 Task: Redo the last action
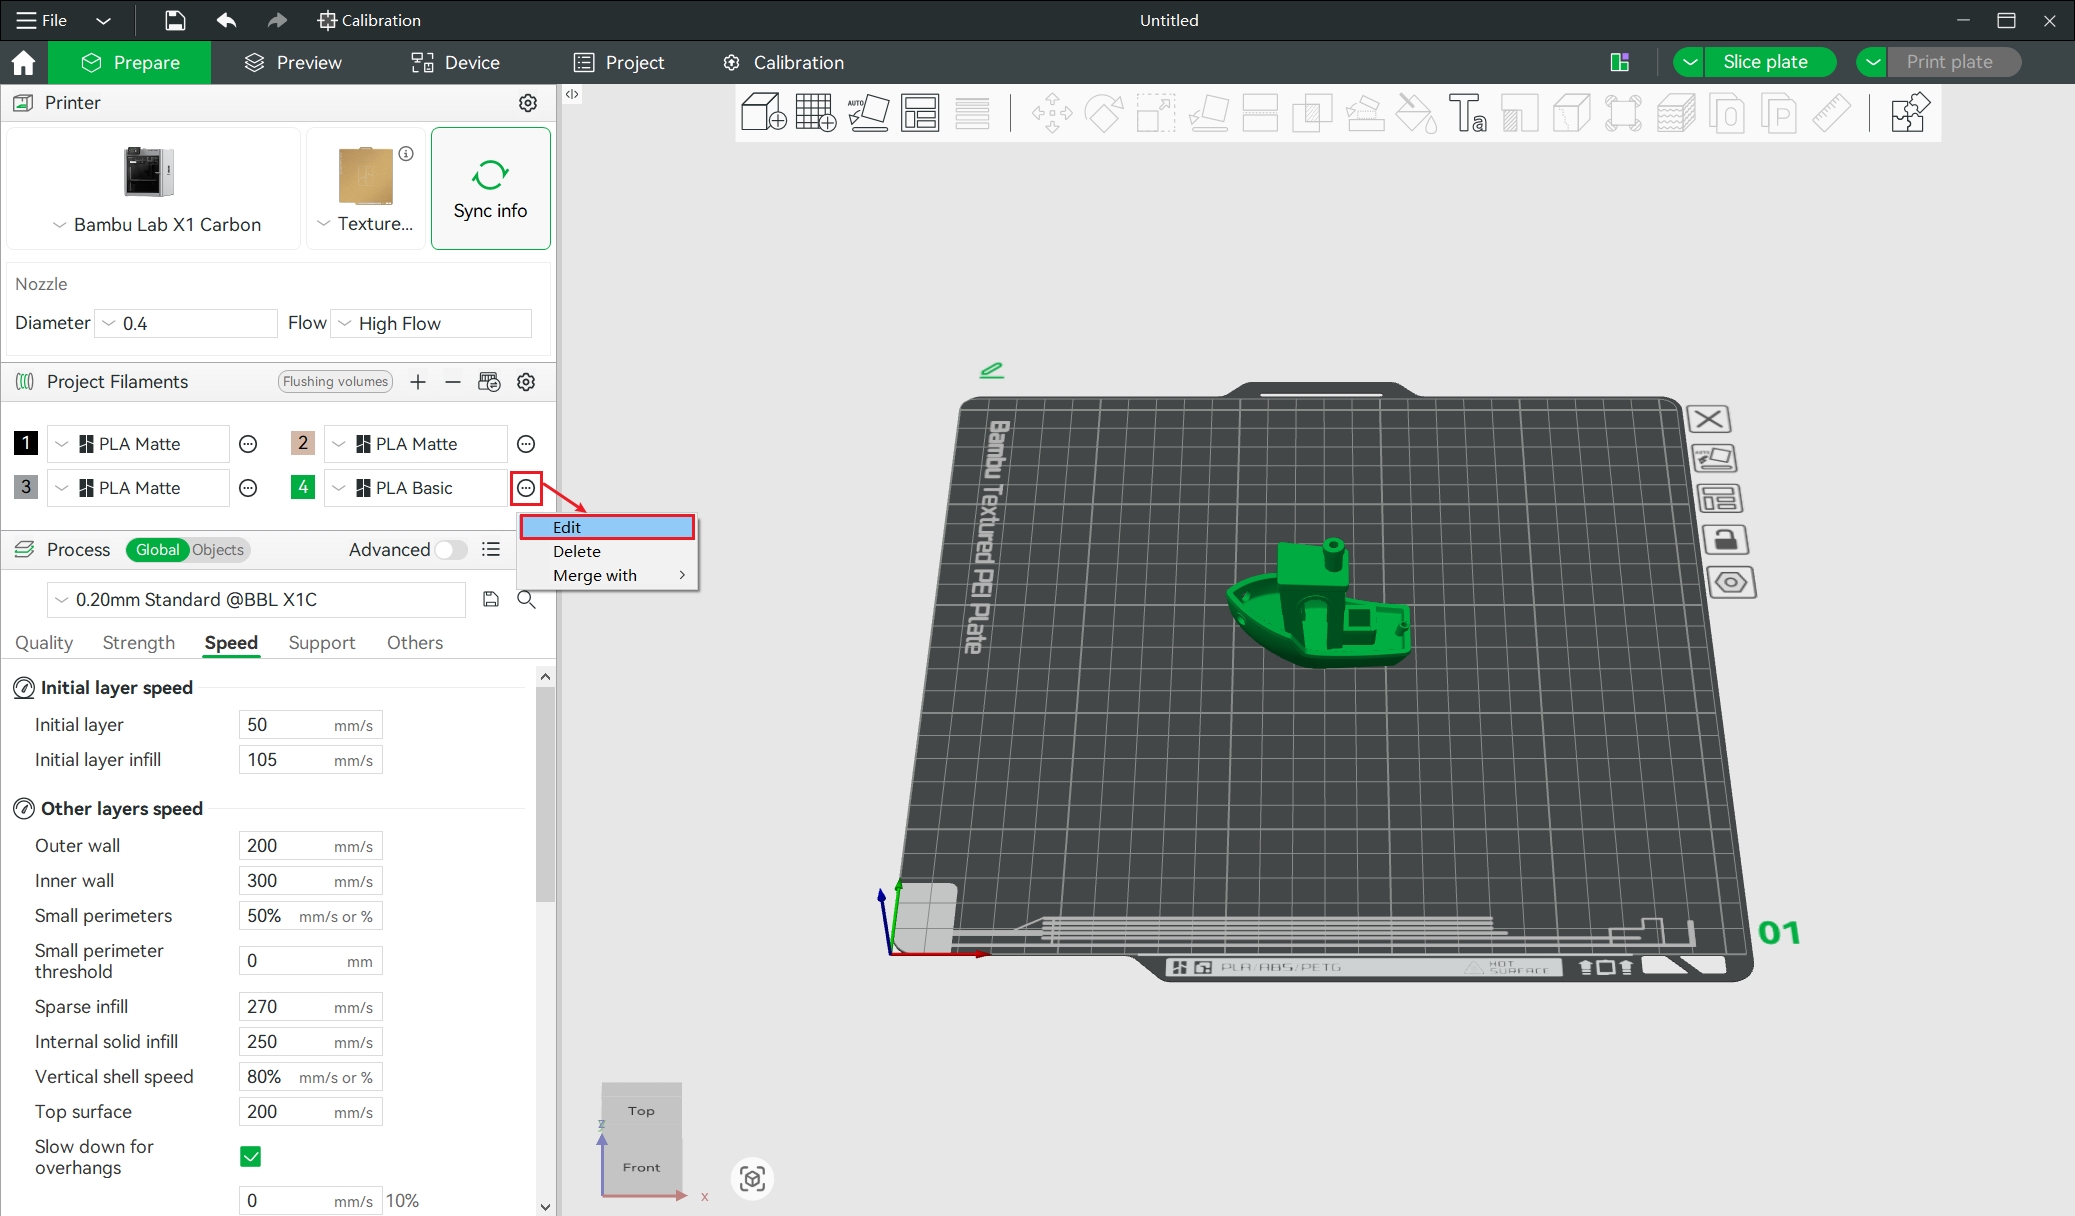[x=277, y=20]
